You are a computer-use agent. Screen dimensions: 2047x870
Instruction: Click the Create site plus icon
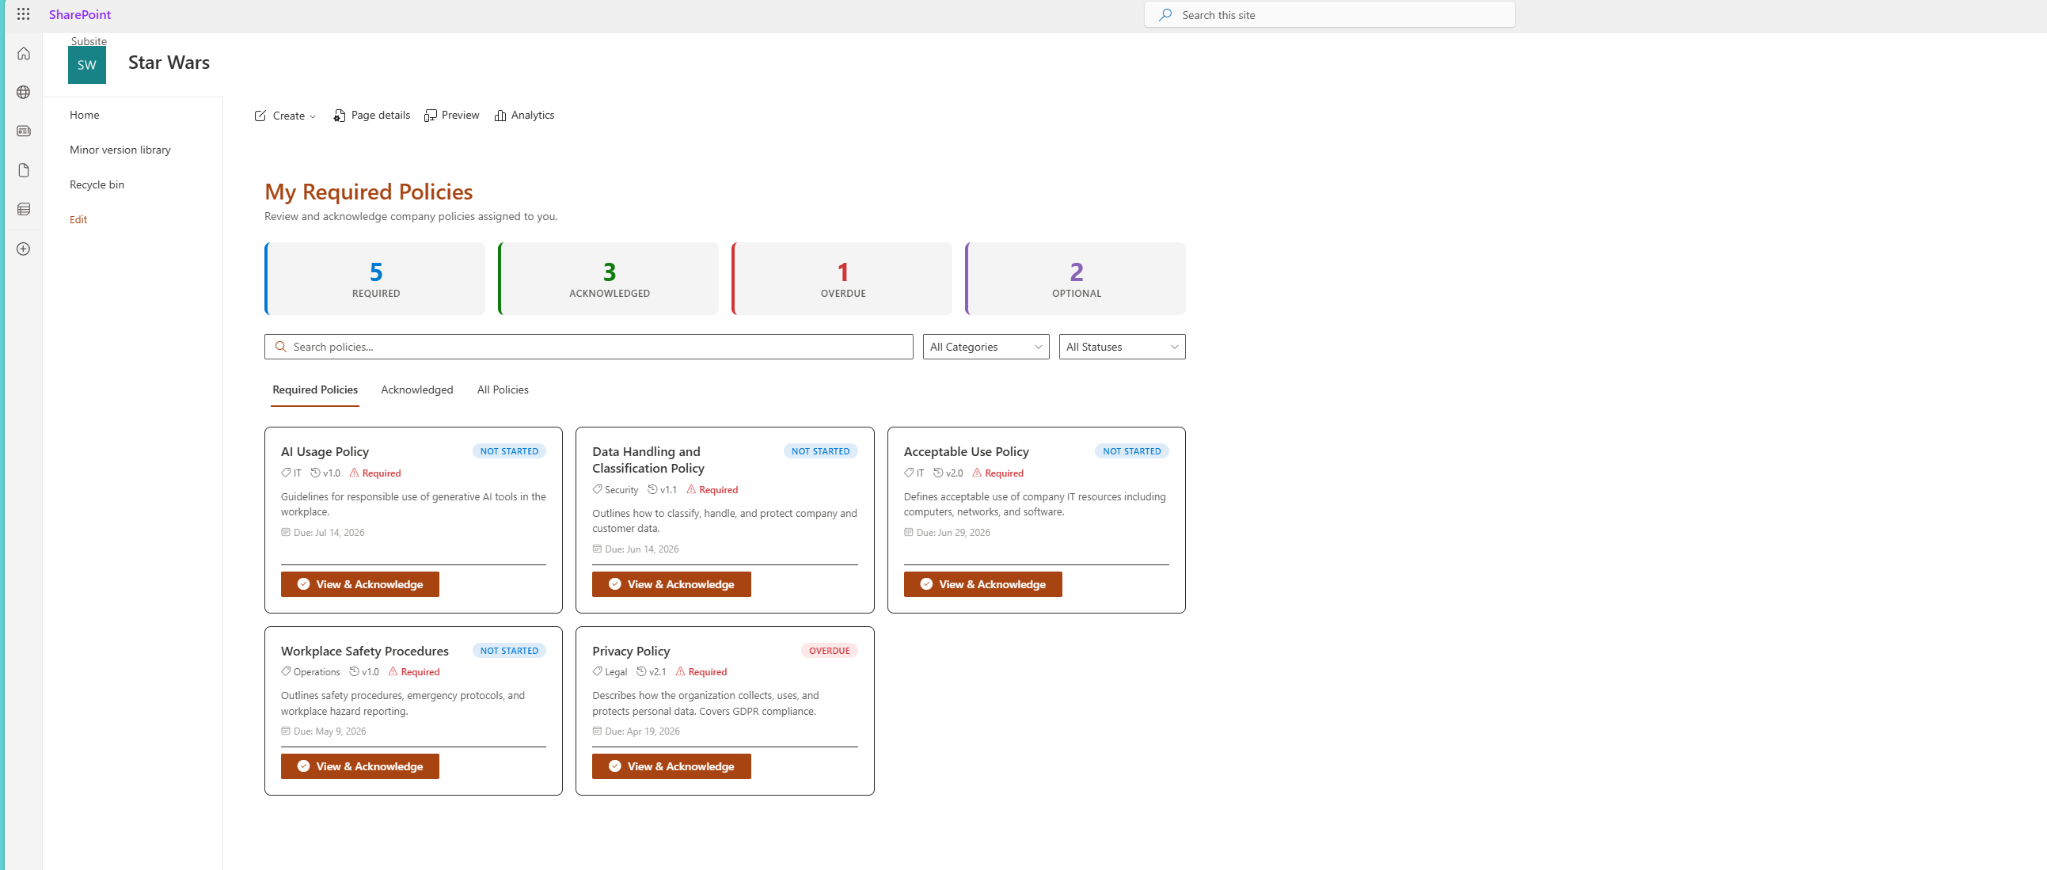(23, 249)
